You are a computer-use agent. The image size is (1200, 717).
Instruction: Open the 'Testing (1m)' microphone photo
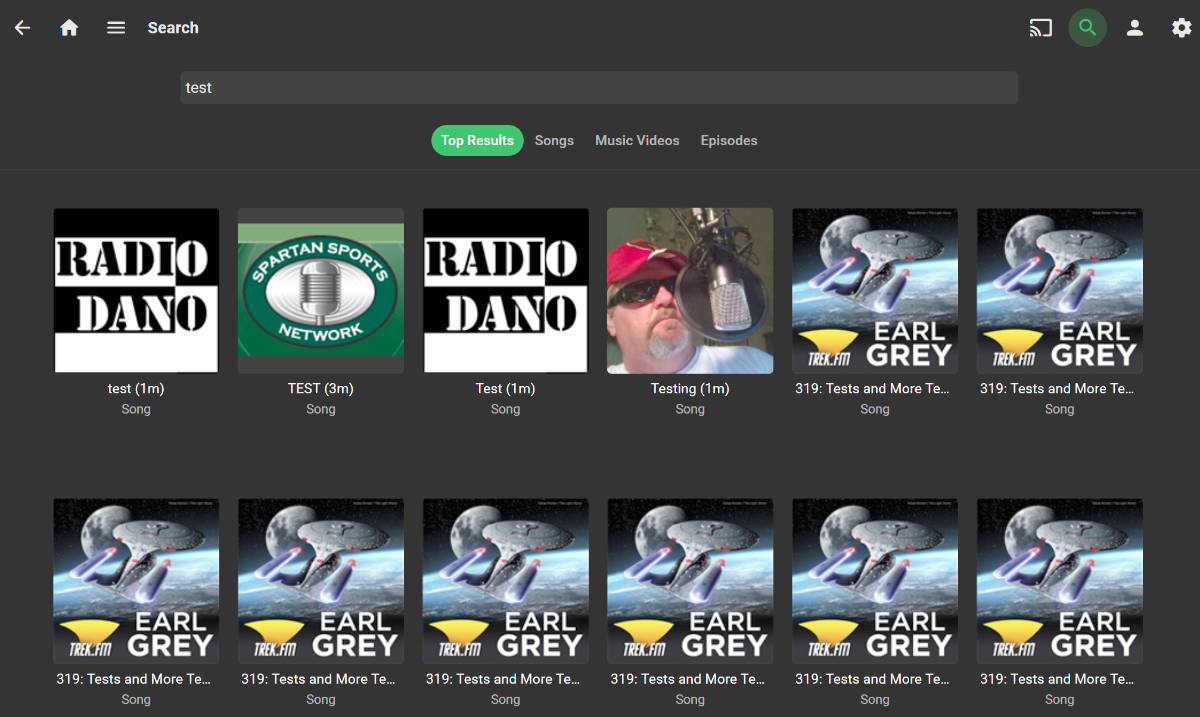(x=690, y=291)
